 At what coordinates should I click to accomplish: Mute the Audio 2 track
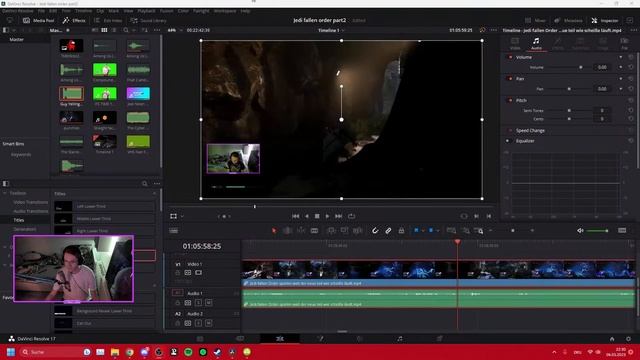click(209, 323)
